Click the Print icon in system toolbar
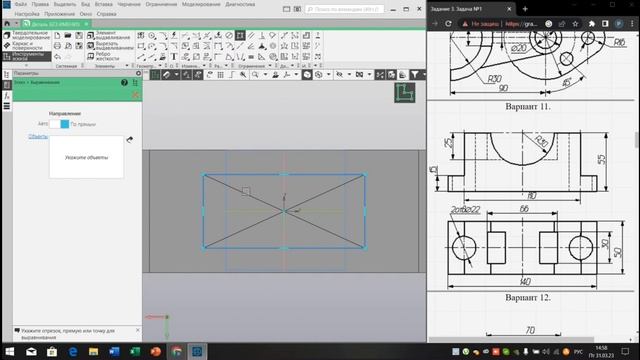Image resolution: width=640 pixels, height=360 pixels. coord(57,46)
